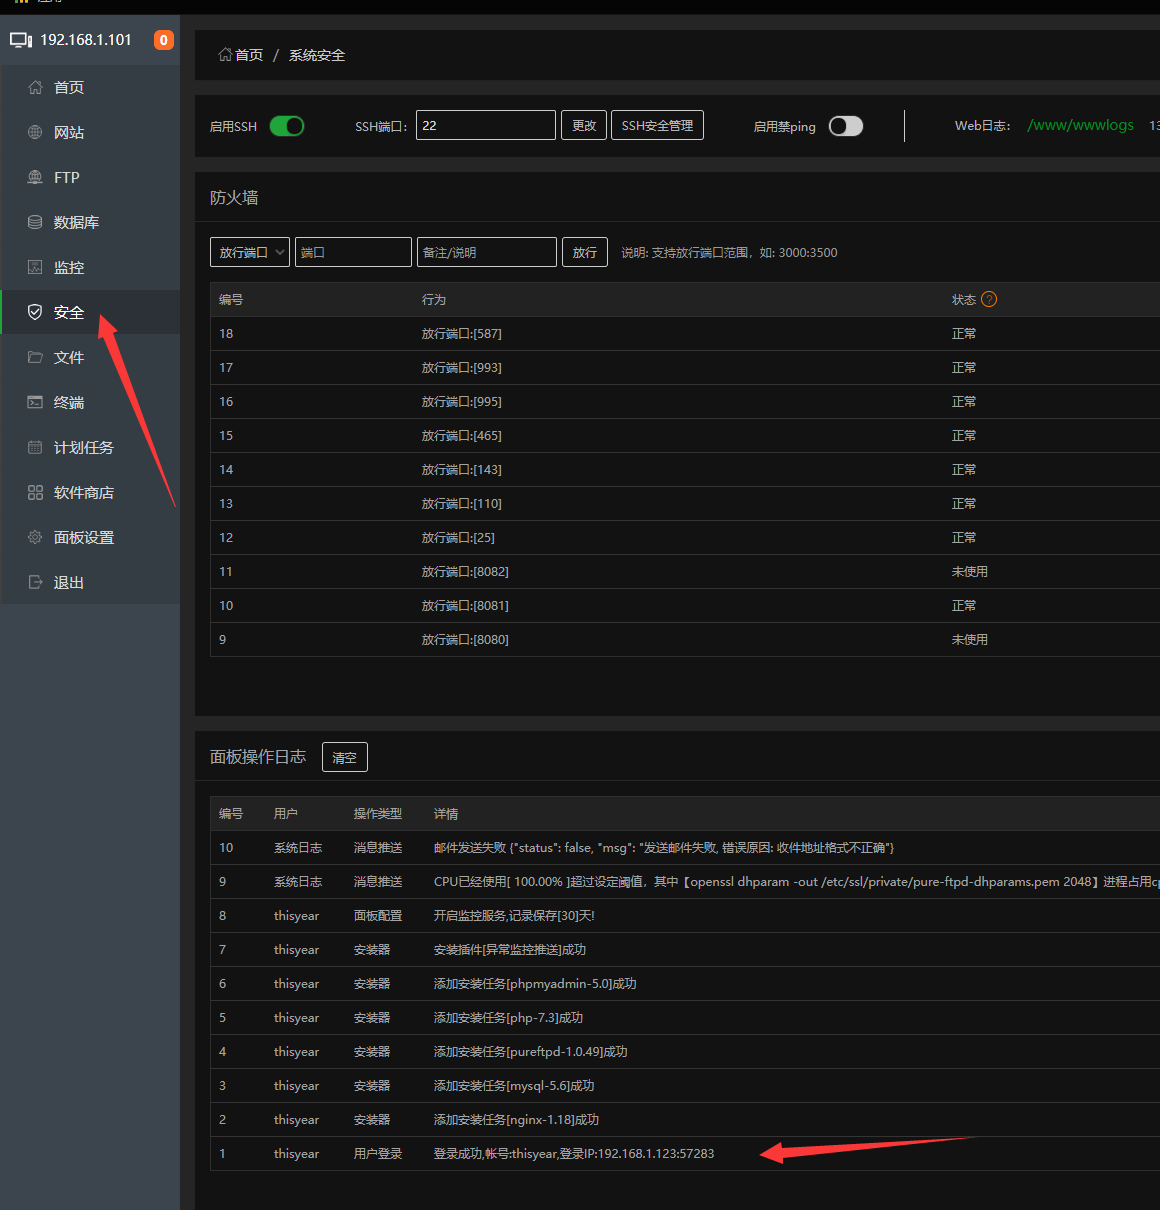1160x1210 pixels.
Task: Enable the 启用禁ping switch
Action: point(846,126)
